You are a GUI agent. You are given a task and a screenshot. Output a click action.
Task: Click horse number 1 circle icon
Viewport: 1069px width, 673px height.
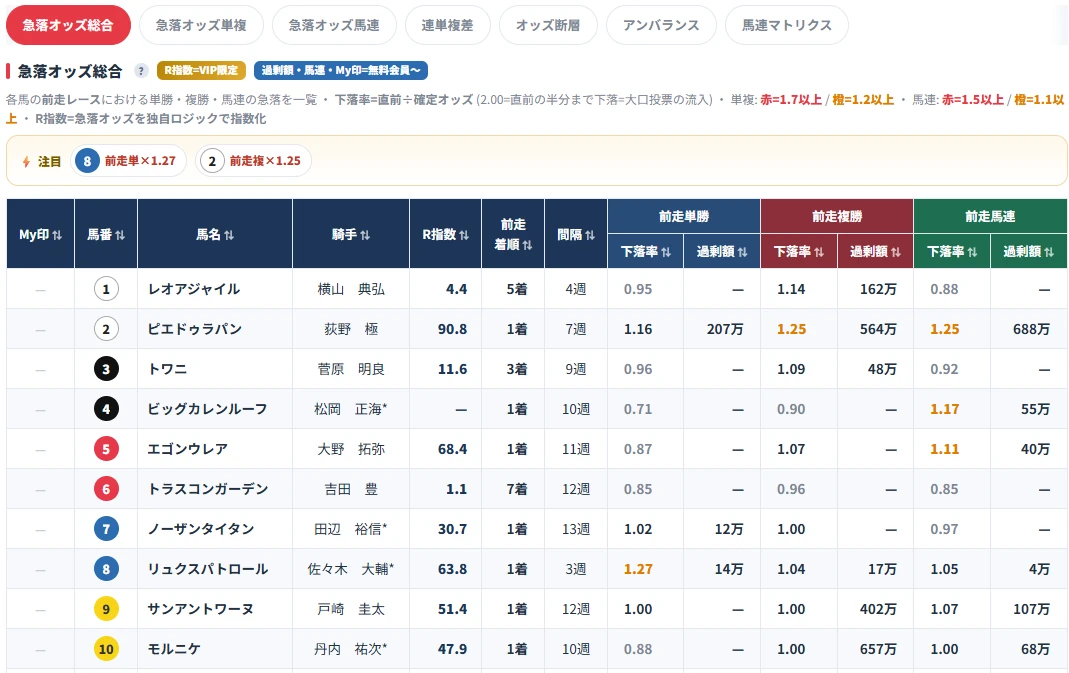click(106, 289)
